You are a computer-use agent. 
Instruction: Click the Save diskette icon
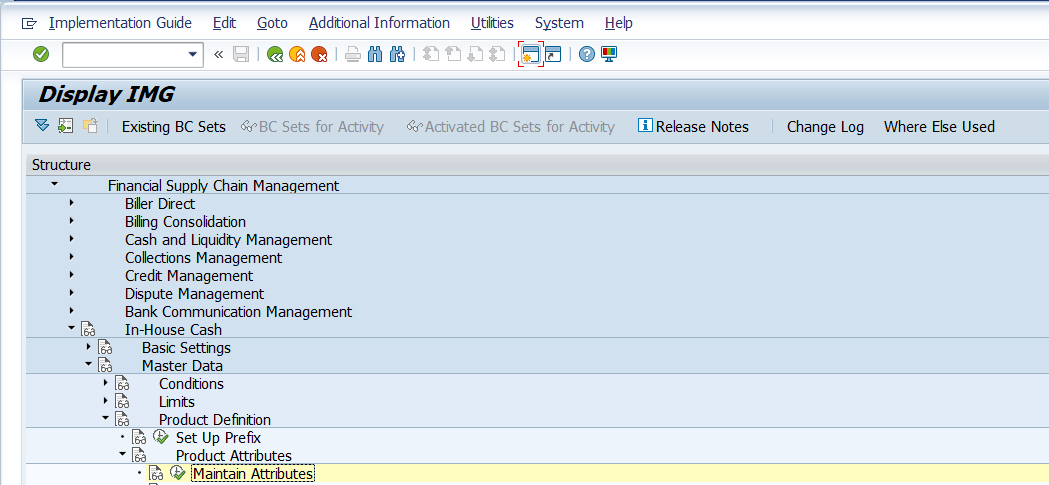[x=241, y=55]
